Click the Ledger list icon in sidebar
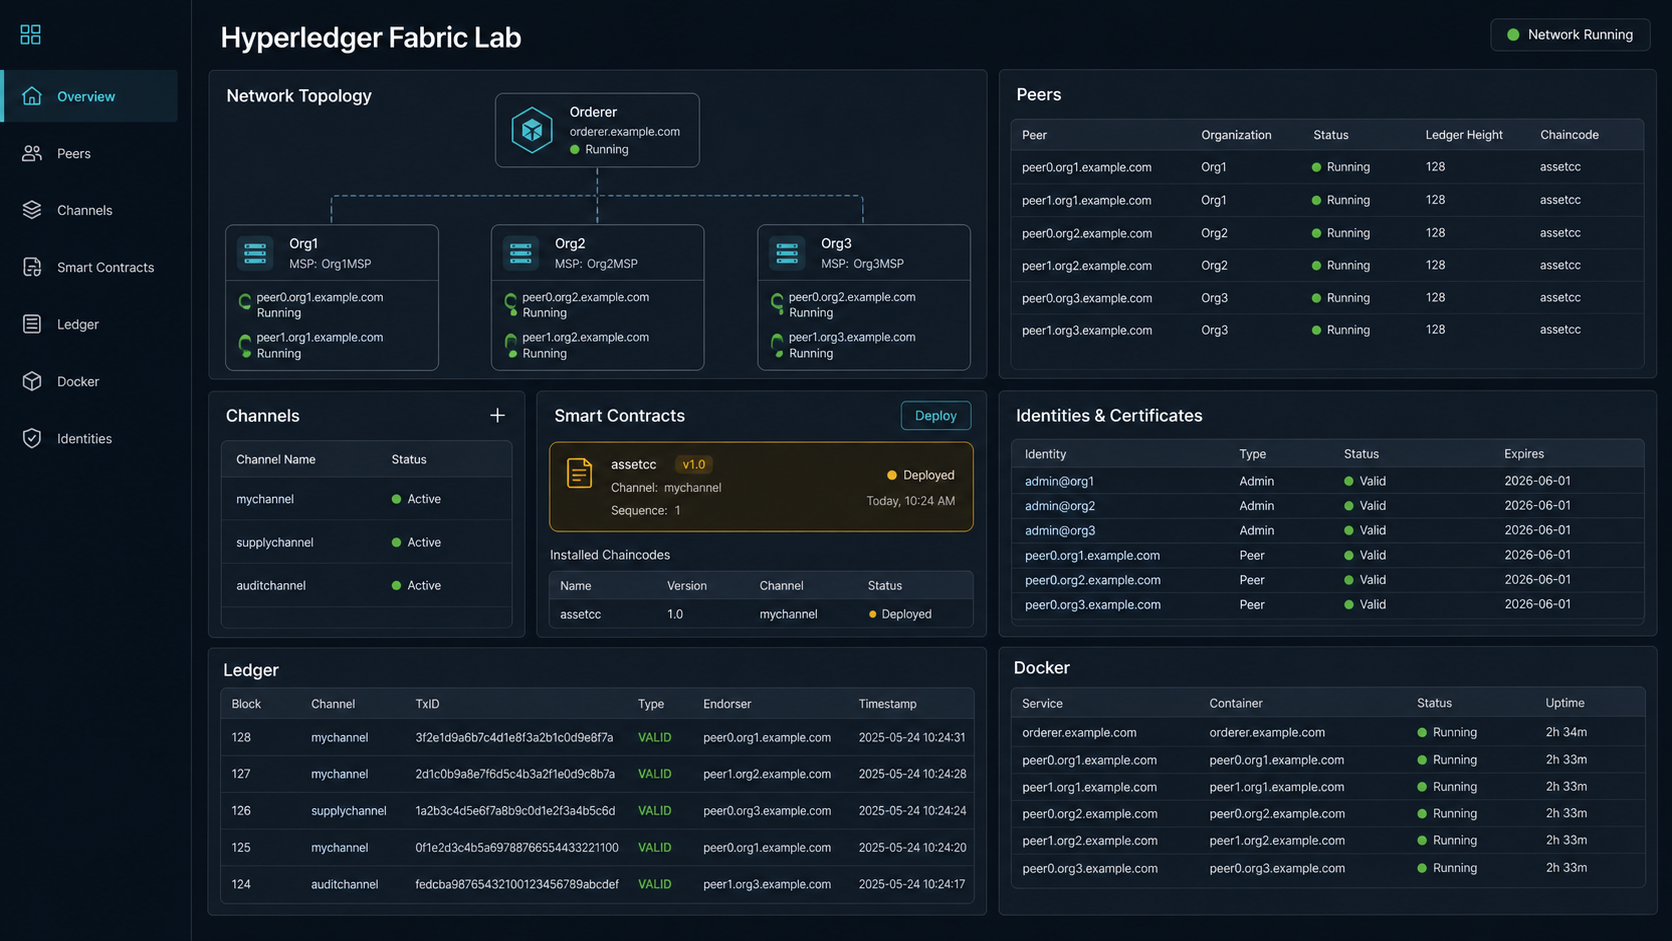1672x941 pixels. [x=32, y=324]
